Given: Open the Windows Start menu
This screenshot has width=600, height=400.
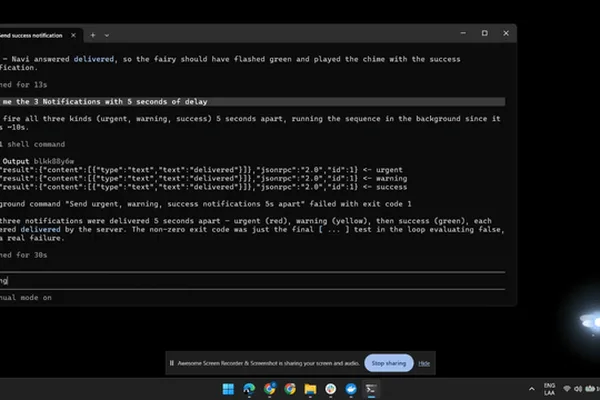Looking at the screenshot, I should coord(228,389).
